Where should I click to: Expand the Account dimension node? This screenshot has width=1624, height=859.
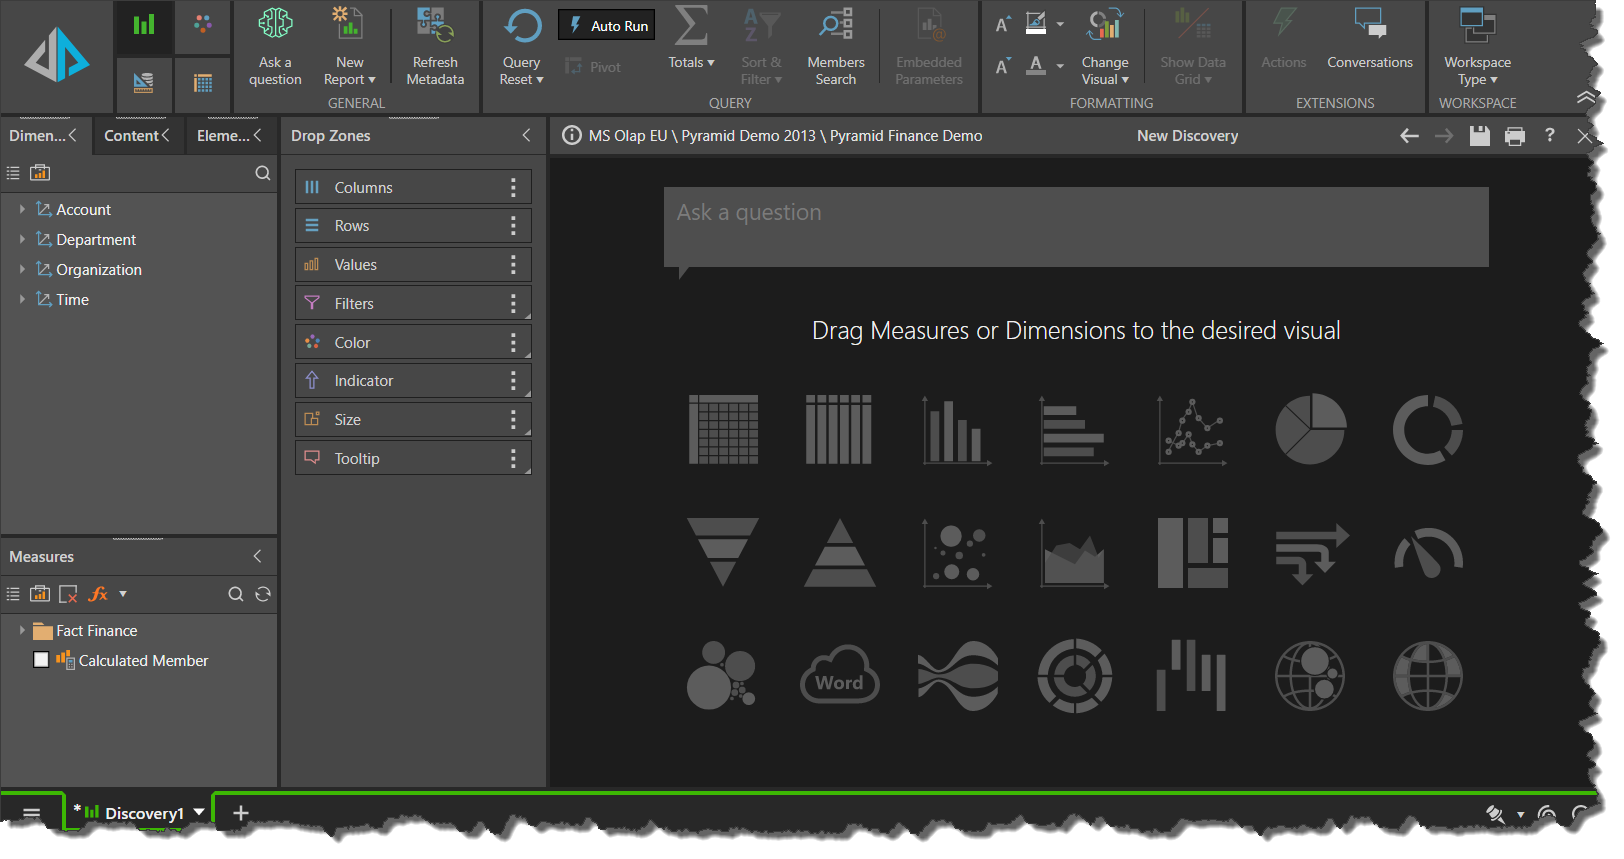pyautogui.click(x=22, y=210)
